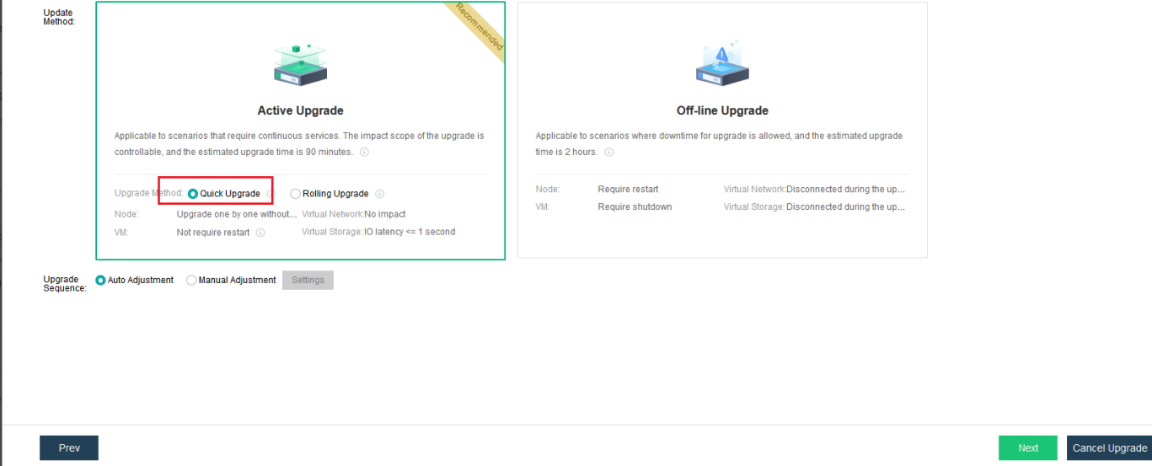Show info icon next to Quick Upgrade
Image resolution: width=1152 pixels, height=466 pixels.
coord(270,194)
